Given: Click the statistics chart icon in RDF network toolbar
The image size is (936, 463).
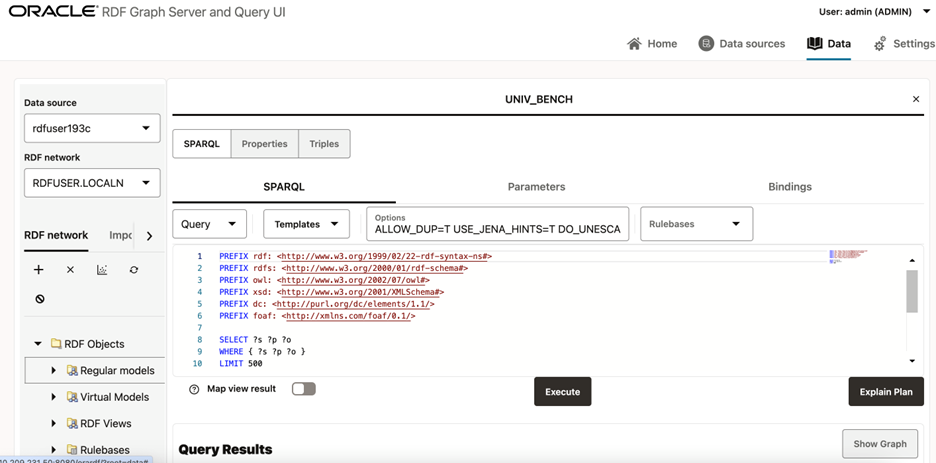Looking at the screenshot, I should point(102,270).
